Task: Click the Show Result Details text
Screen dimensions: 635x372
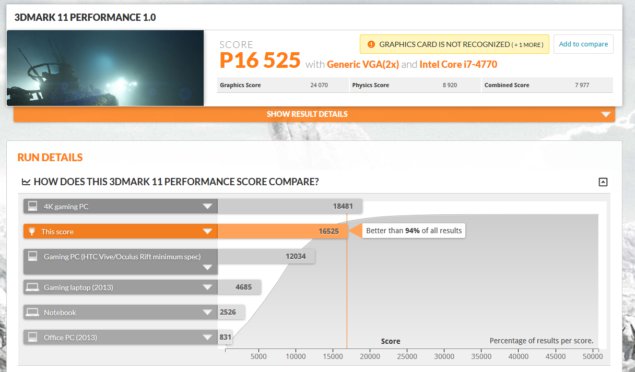Action: pos(307,114)
